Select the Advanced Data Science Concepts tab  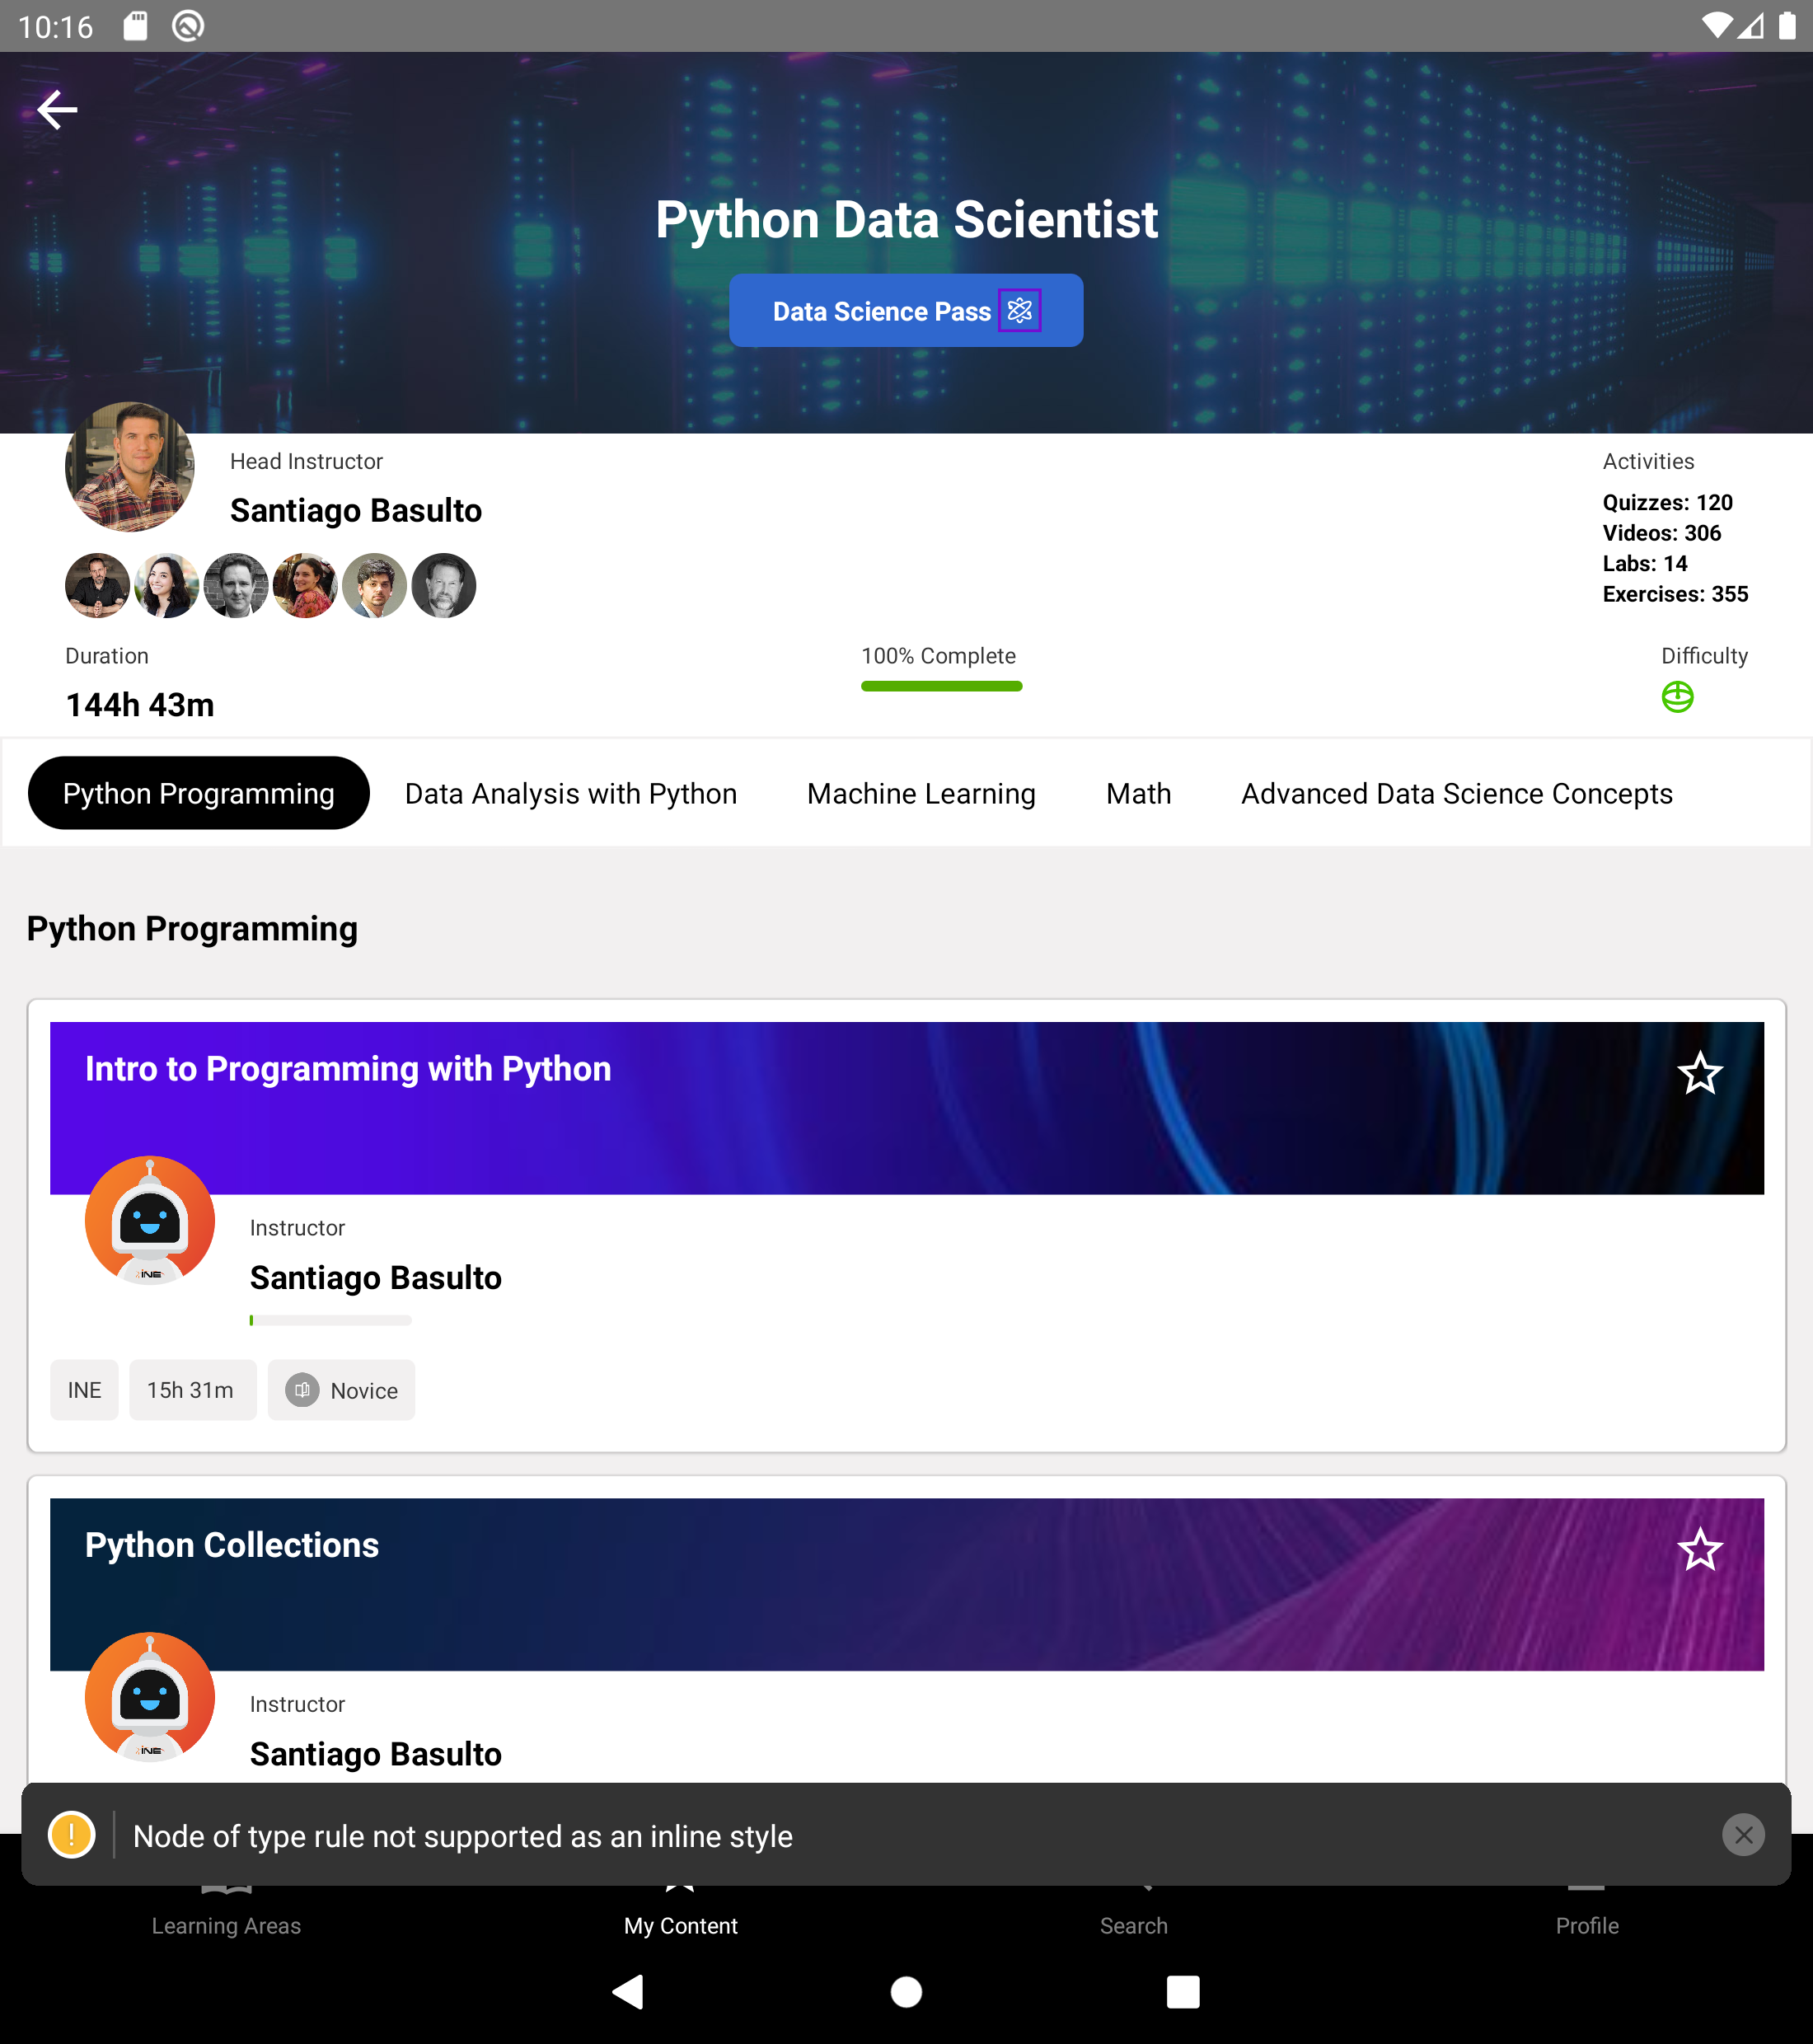click(x=1456, y=794)
